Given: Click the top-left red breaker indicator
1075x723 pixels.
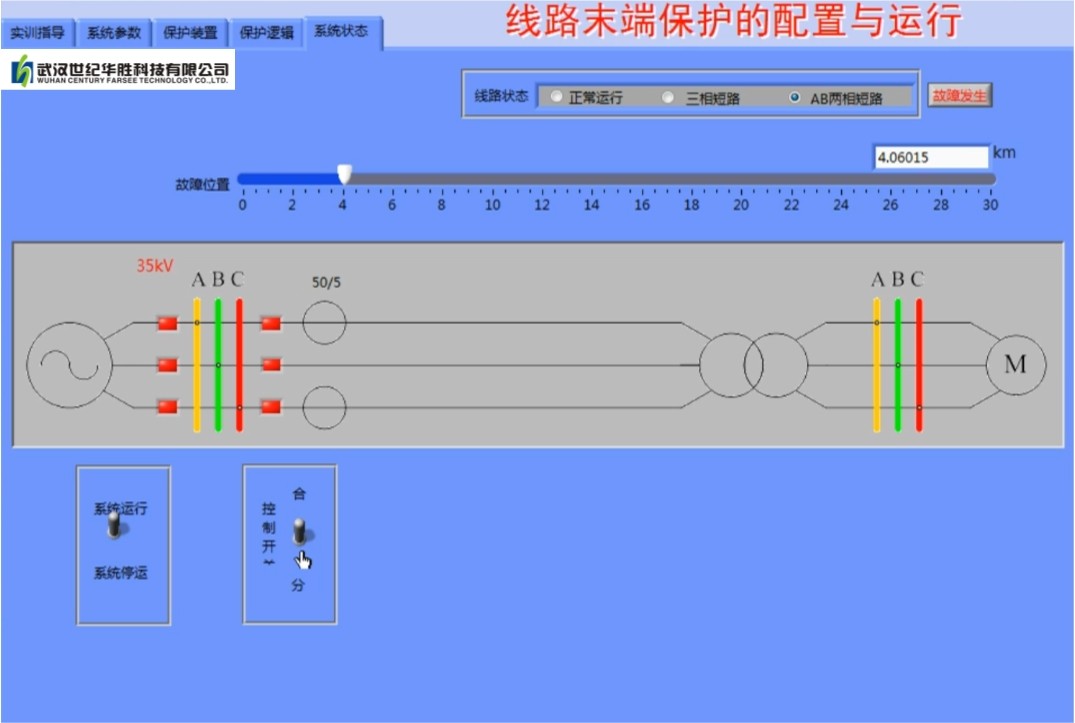Looking at the screenshot, I should tap(167, 323).
